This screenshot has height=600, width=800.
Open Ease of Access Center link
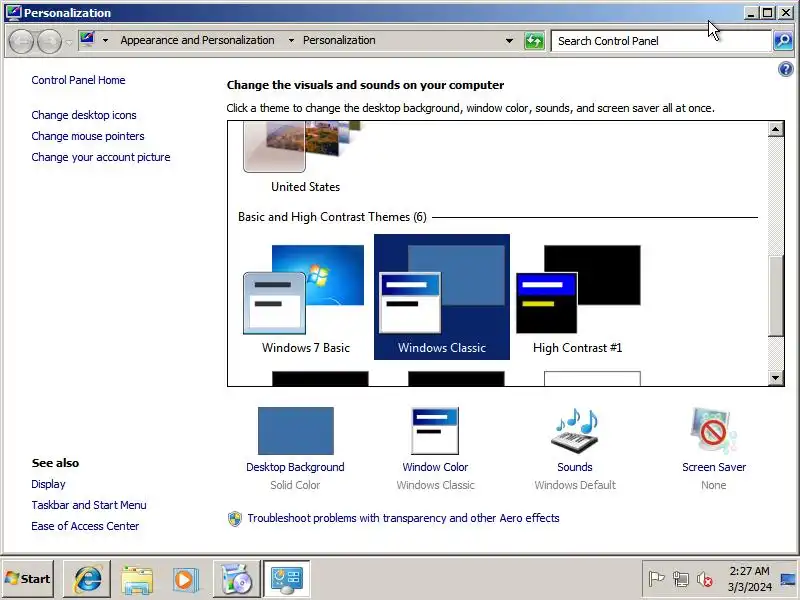[85, 526]
